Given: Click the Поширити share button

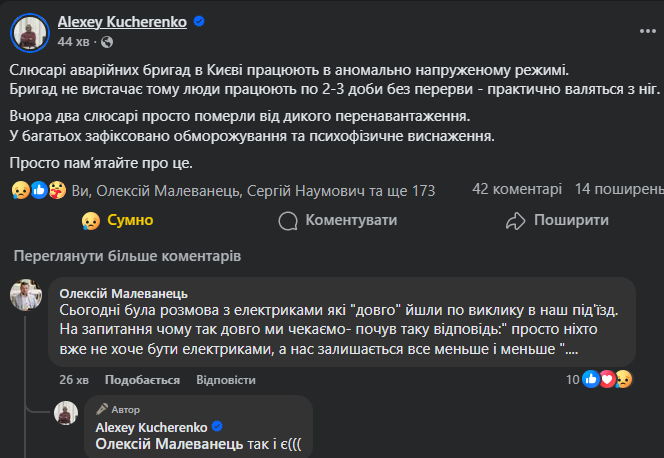Looking at the screenshot, I should [x=558, y=221].
